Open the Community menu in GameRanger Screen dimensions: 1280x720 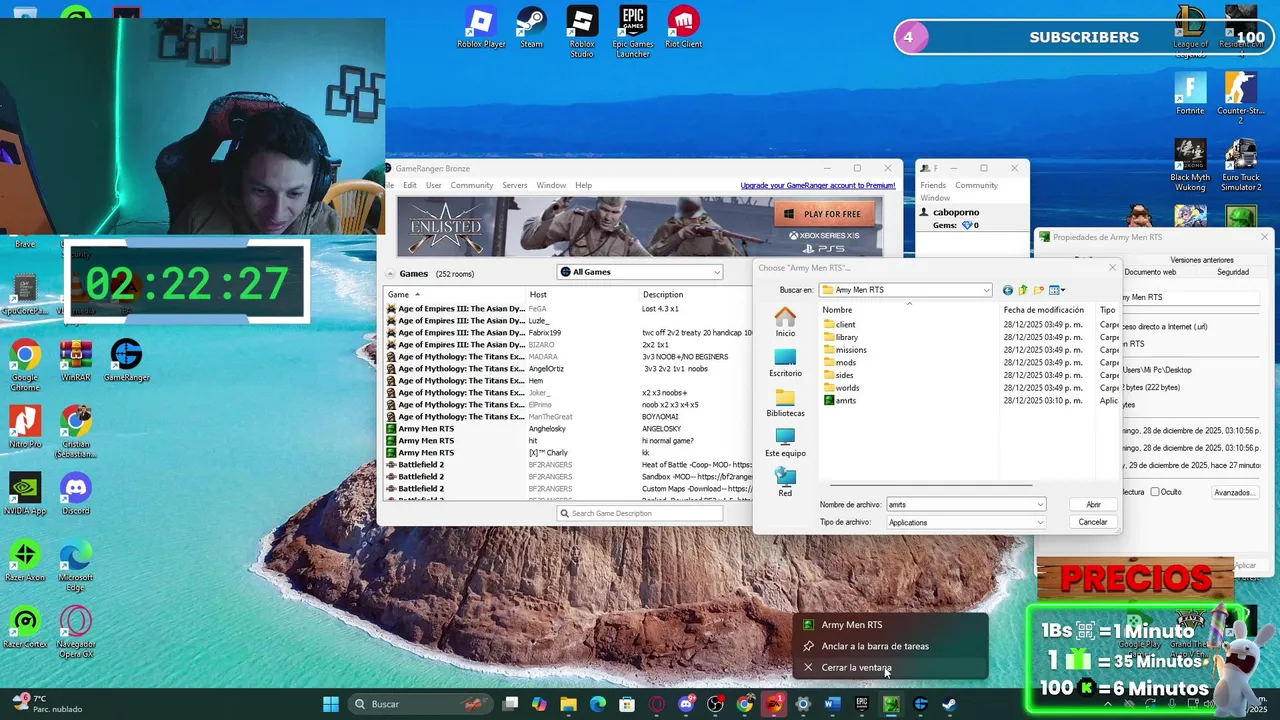coord(471,185)
